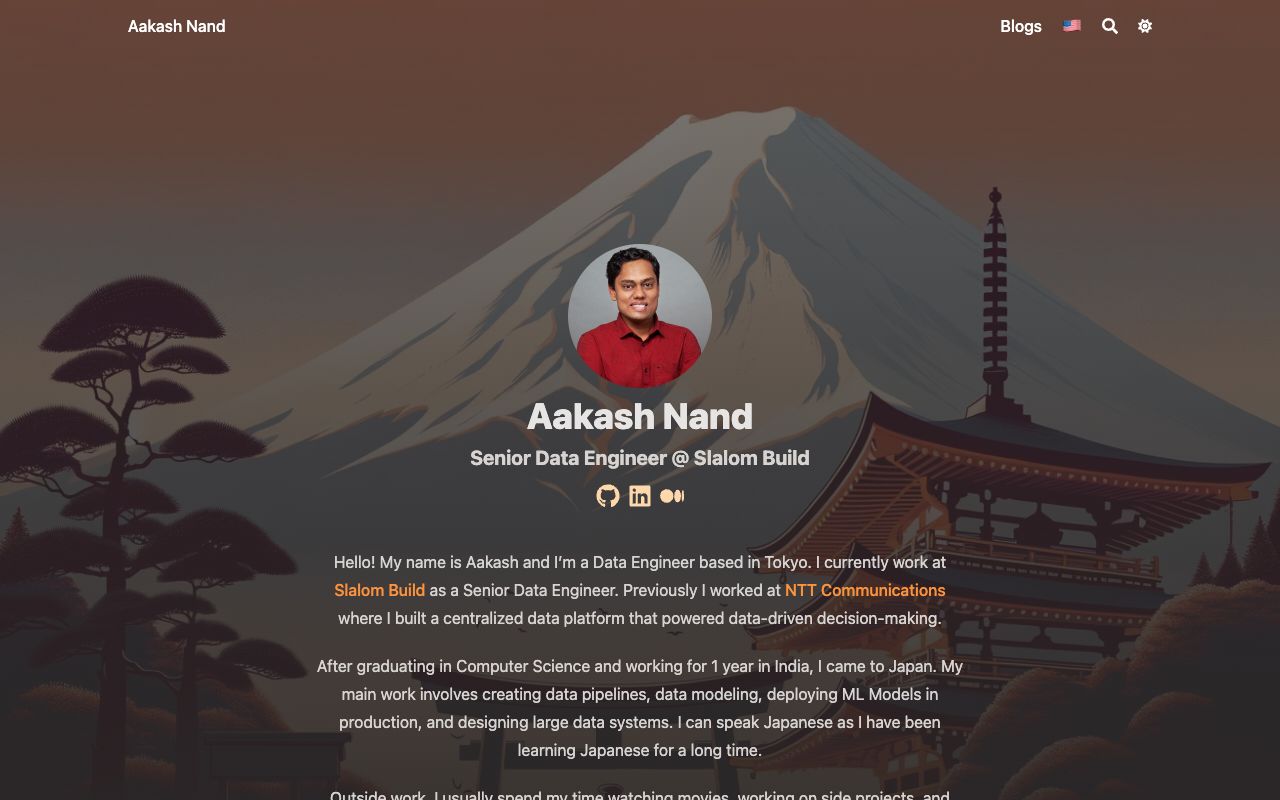1280x800 pixels.
Task: Open the GitHub profile icon
Action: coord(608,496)
